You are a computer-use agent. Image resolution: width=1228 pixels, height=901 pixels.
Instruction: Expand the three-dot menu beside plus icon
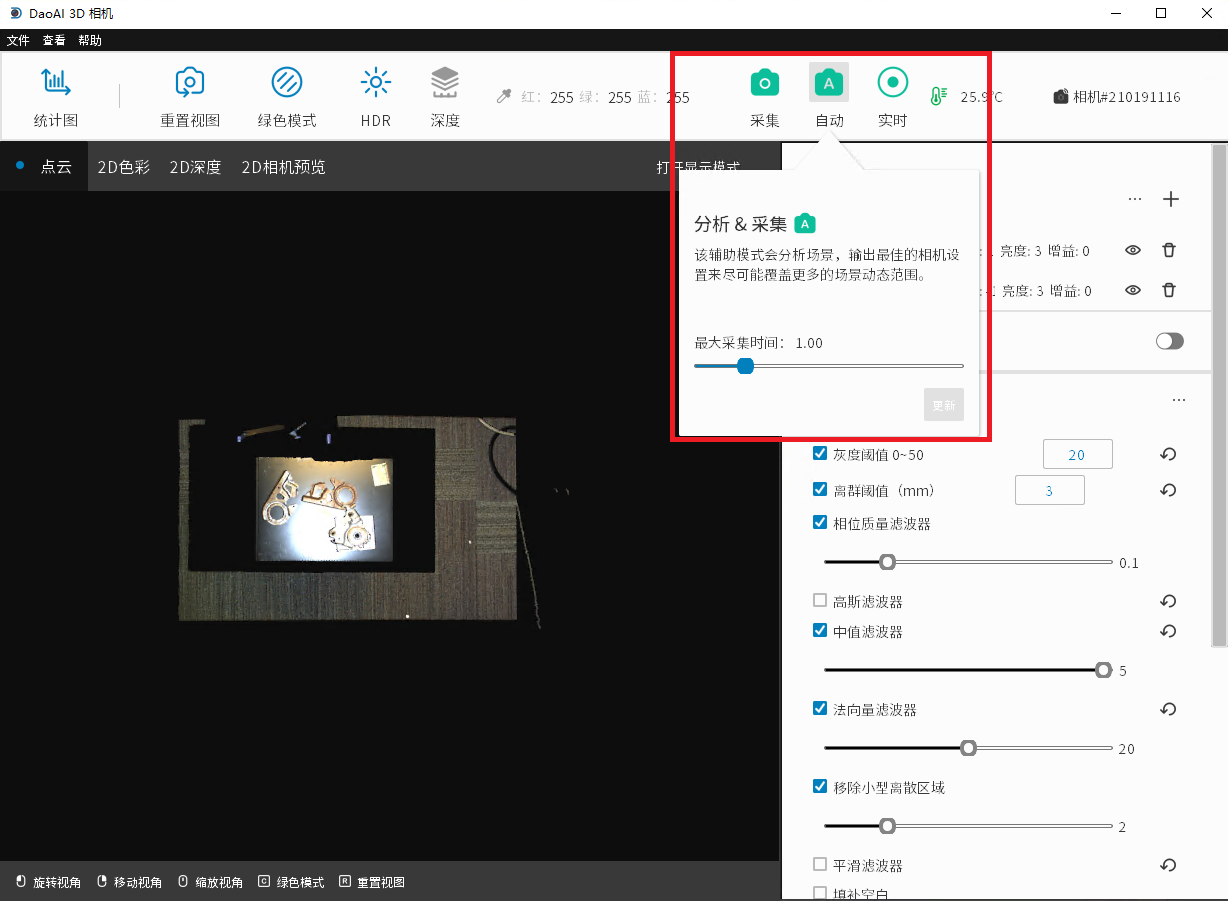pyautogui.click(x=1134, y=199)
